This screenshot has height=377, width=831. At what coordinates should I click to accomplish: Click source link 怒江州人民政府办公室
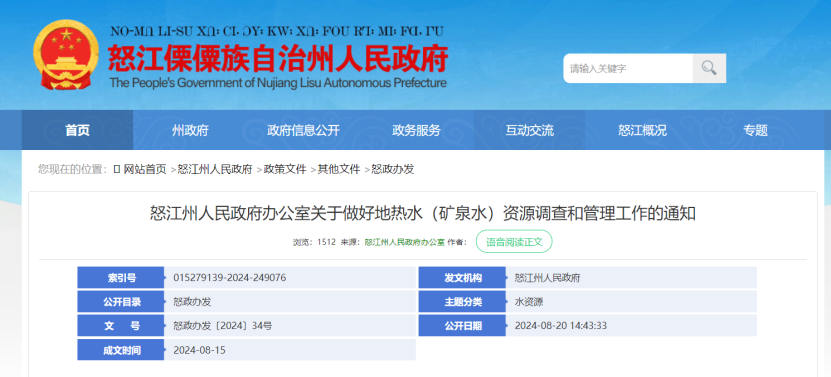[x=404, y=242]
